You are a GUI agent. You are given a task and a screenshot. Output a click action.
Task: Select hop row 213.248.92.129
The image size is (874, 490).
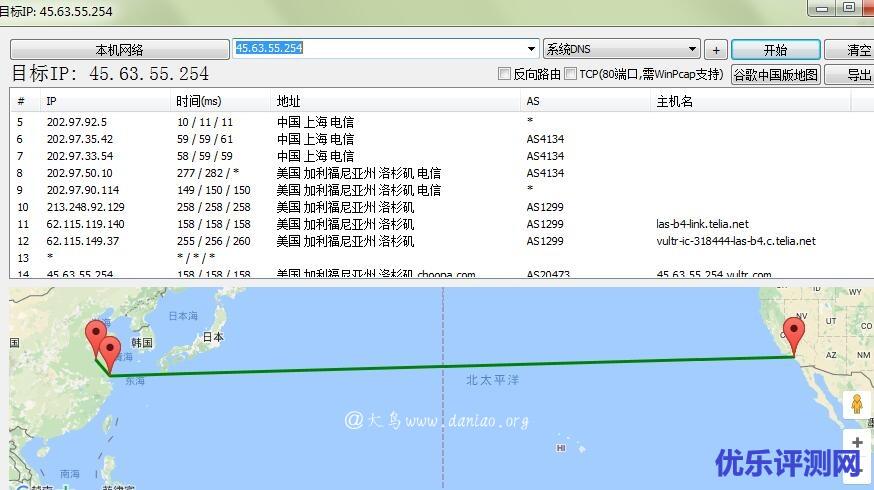(440, 207)
